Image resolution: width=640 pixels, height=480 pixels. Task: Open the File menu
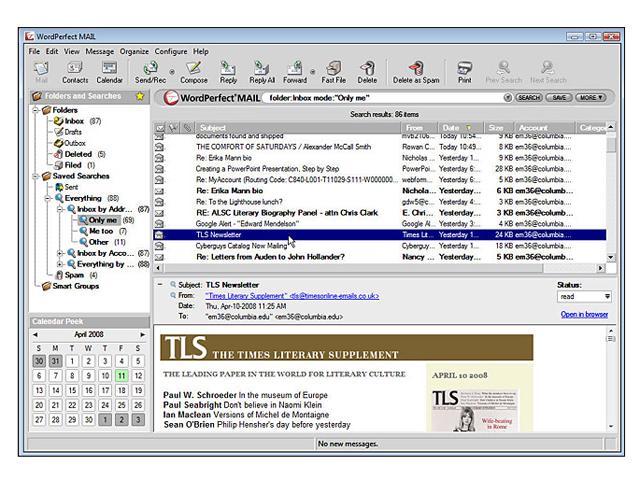coord(34,51)
